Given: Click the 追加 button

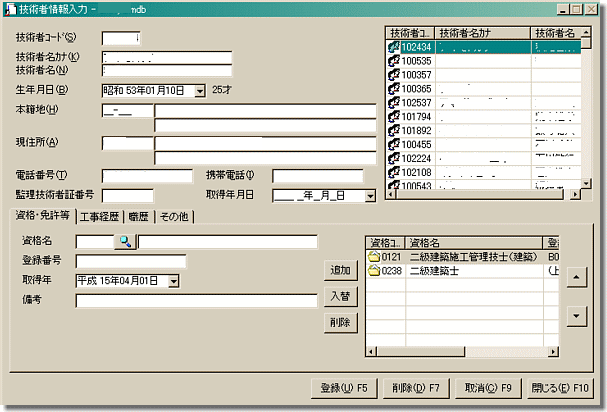Looking at the screenshot, I should point(340,270).
